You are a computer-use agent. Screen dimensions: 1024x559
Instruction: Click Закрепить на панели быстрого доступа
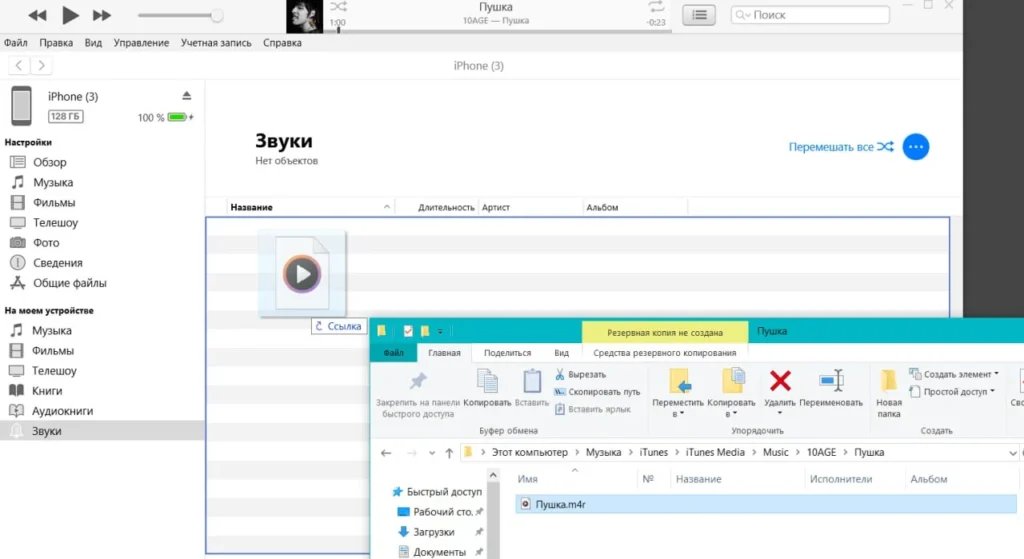click(x=417, y=394)
